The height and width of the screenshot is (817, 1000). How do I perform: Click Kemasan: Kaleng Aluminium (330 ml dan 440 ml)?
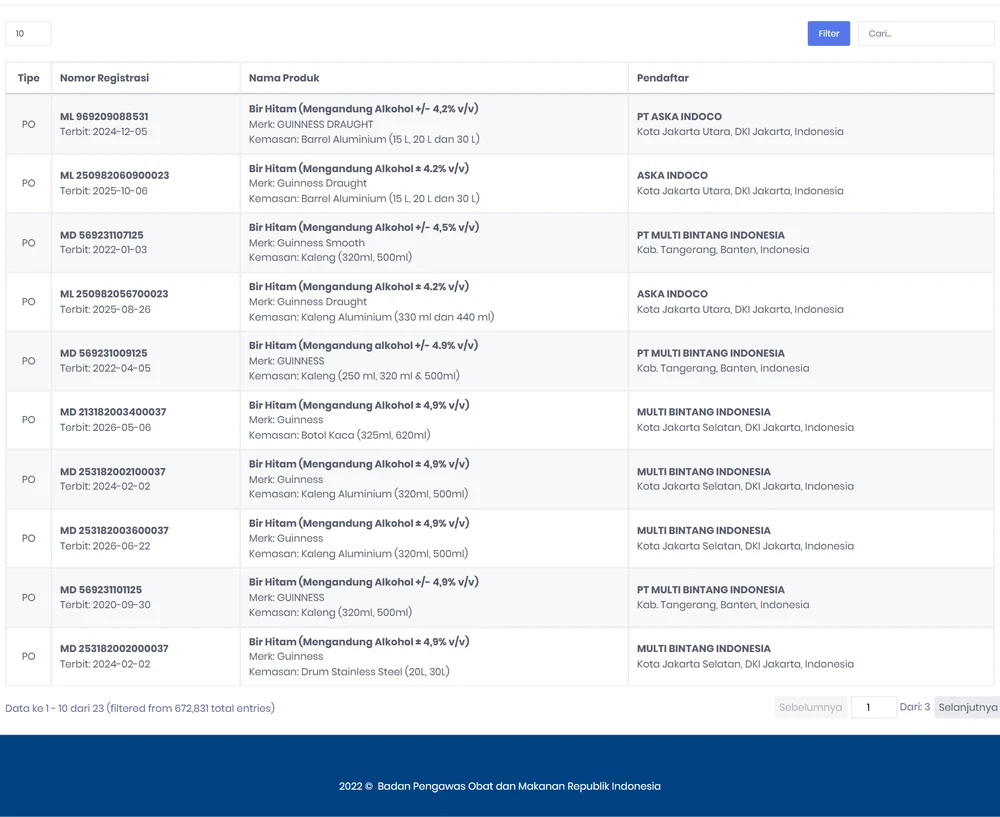(371, 317)
